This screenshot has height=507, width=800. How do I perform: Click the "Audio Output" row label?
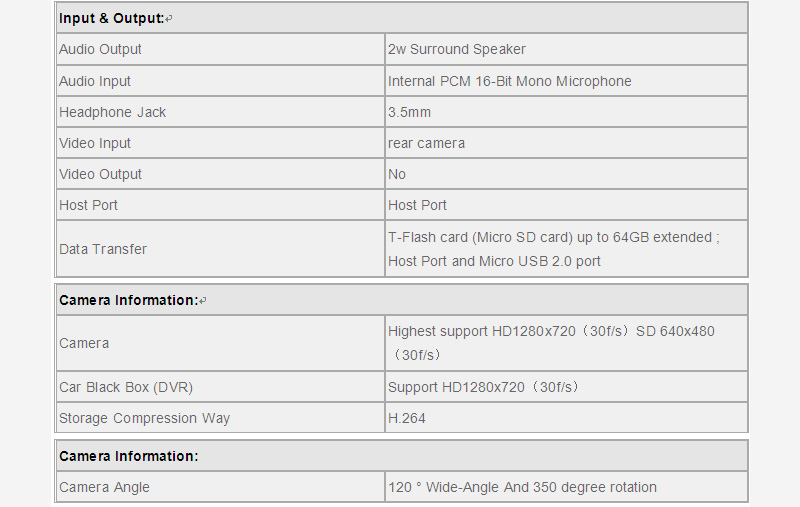[100, 49]
